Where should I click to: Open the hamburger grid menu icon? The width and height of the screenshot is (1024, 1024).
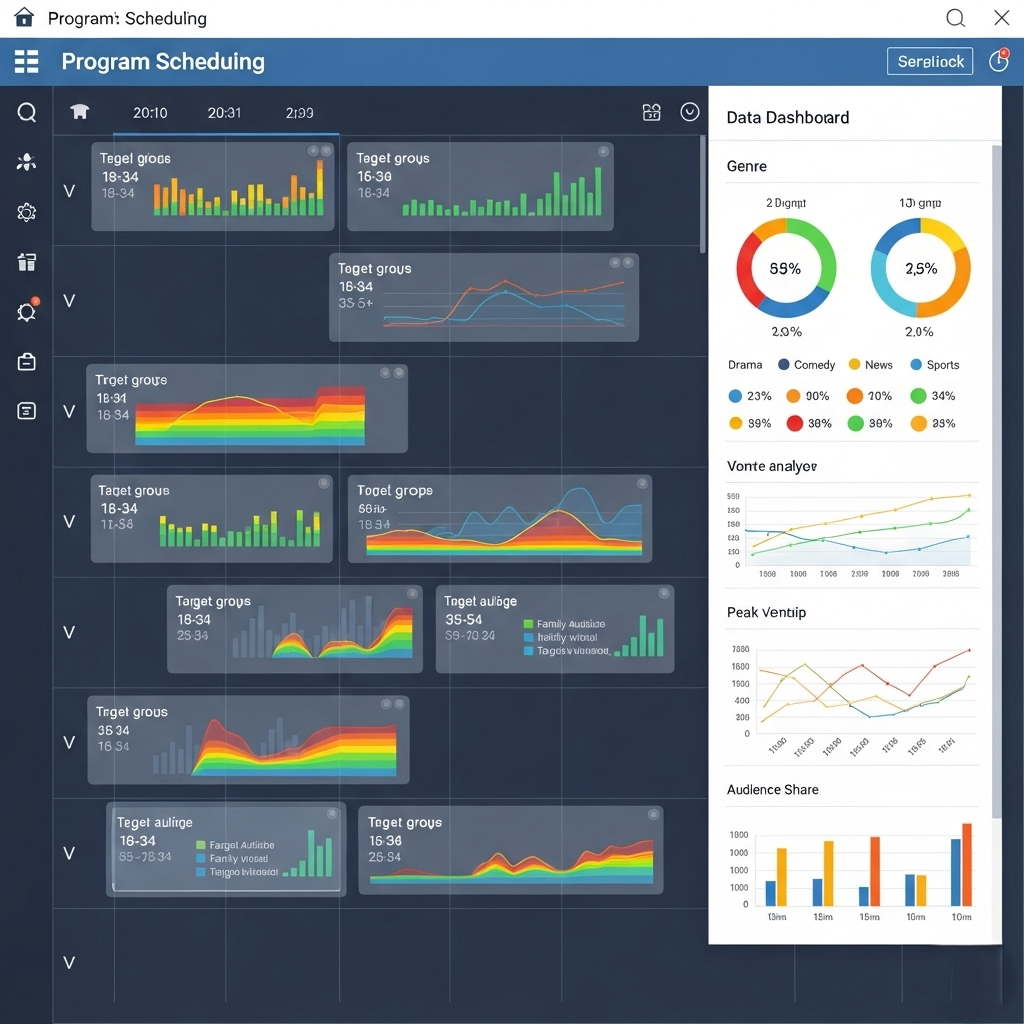[x=26, y=61]
